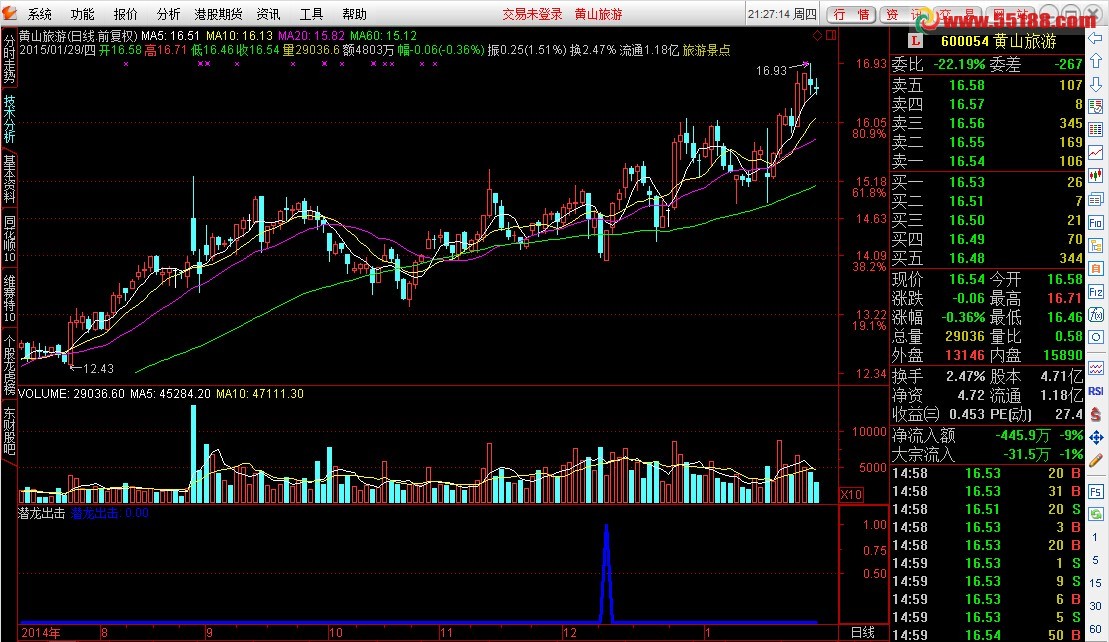This screenshot has height=642, width=1109.
Task: Click the 交易未登录 link in title bar
Action: pos(533,14)
